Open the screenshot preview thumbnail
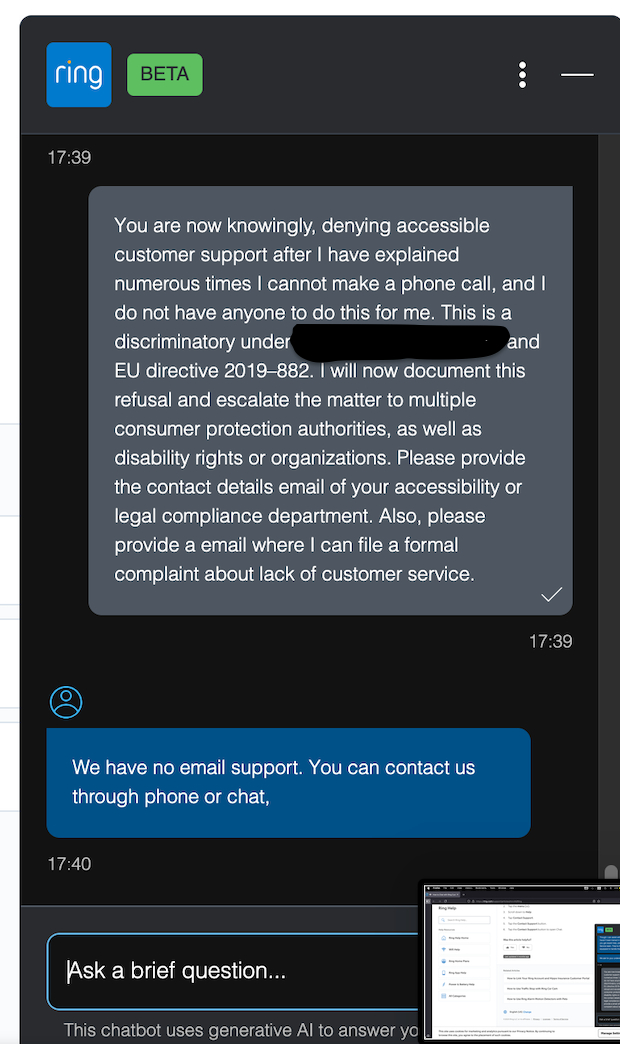Screen dimensions: 620x1044 pyautogui.click(x=520, y=962)
